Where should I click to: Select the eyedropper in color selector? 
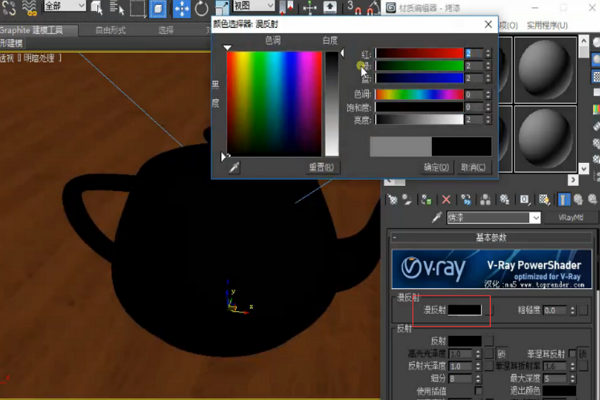234,167
